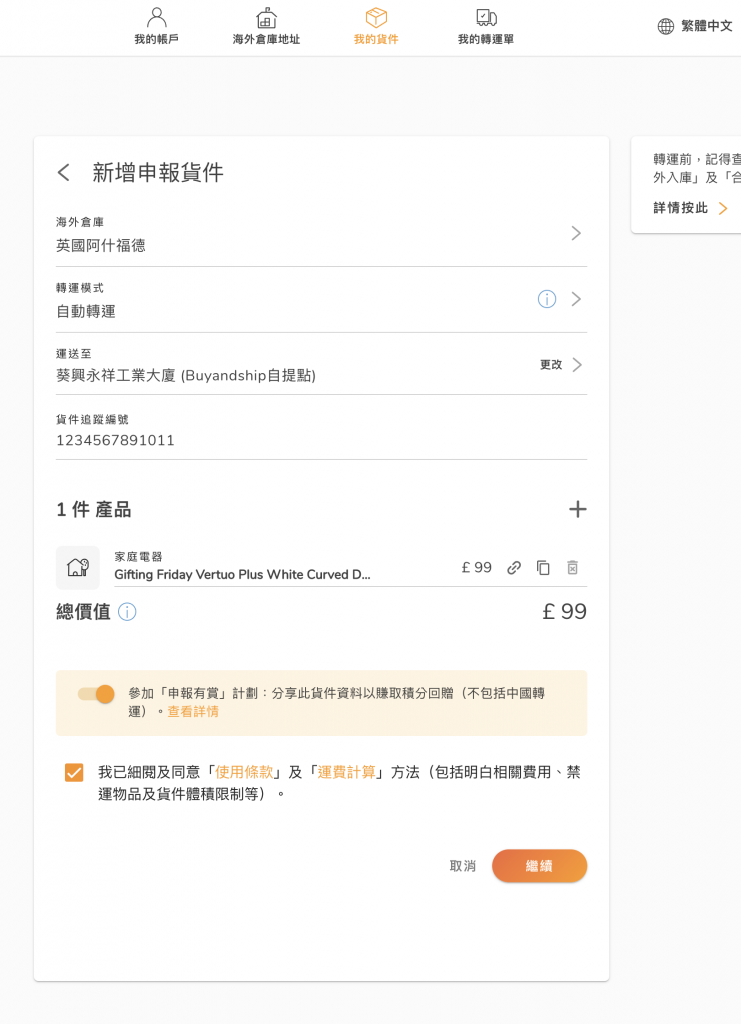
Task: Add another product with plus icon
Action: tap(577, 509)
